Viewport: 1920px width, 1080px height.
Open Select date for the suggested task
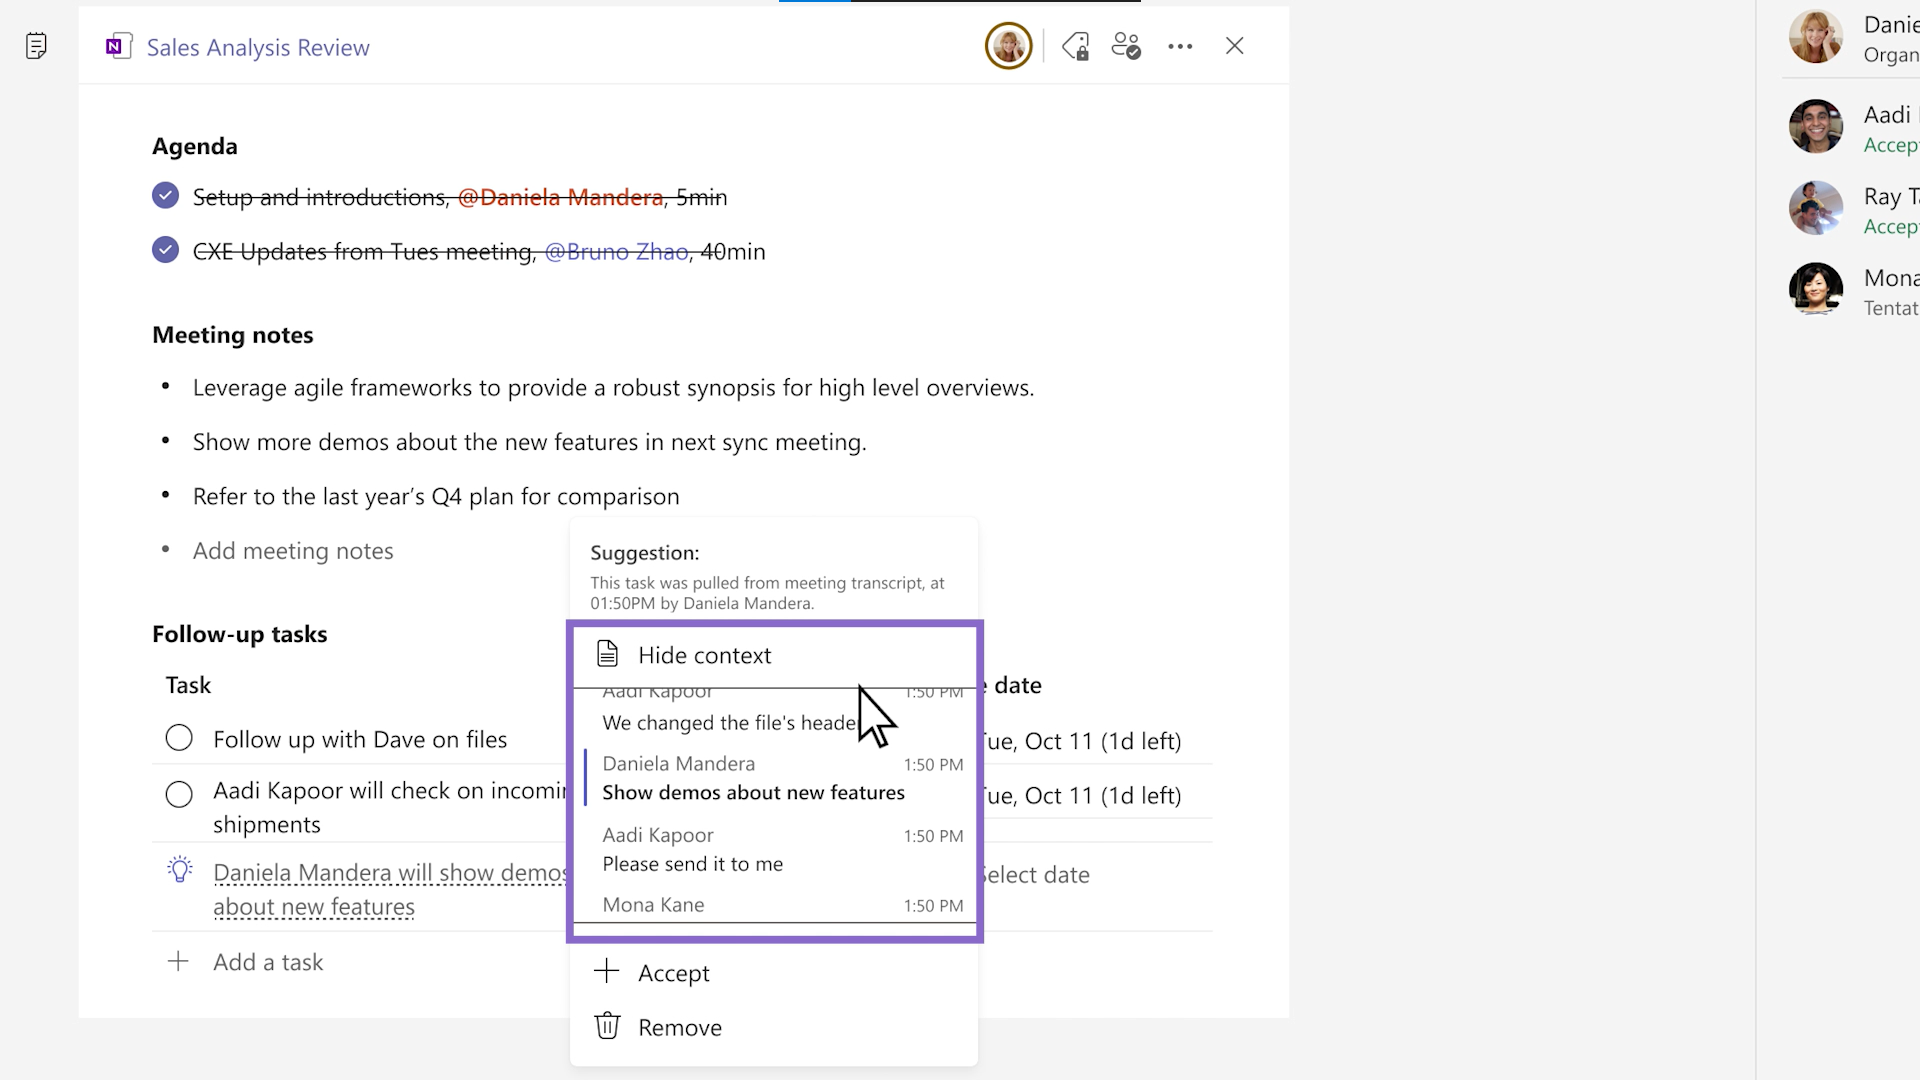[x=1035, y=875]
